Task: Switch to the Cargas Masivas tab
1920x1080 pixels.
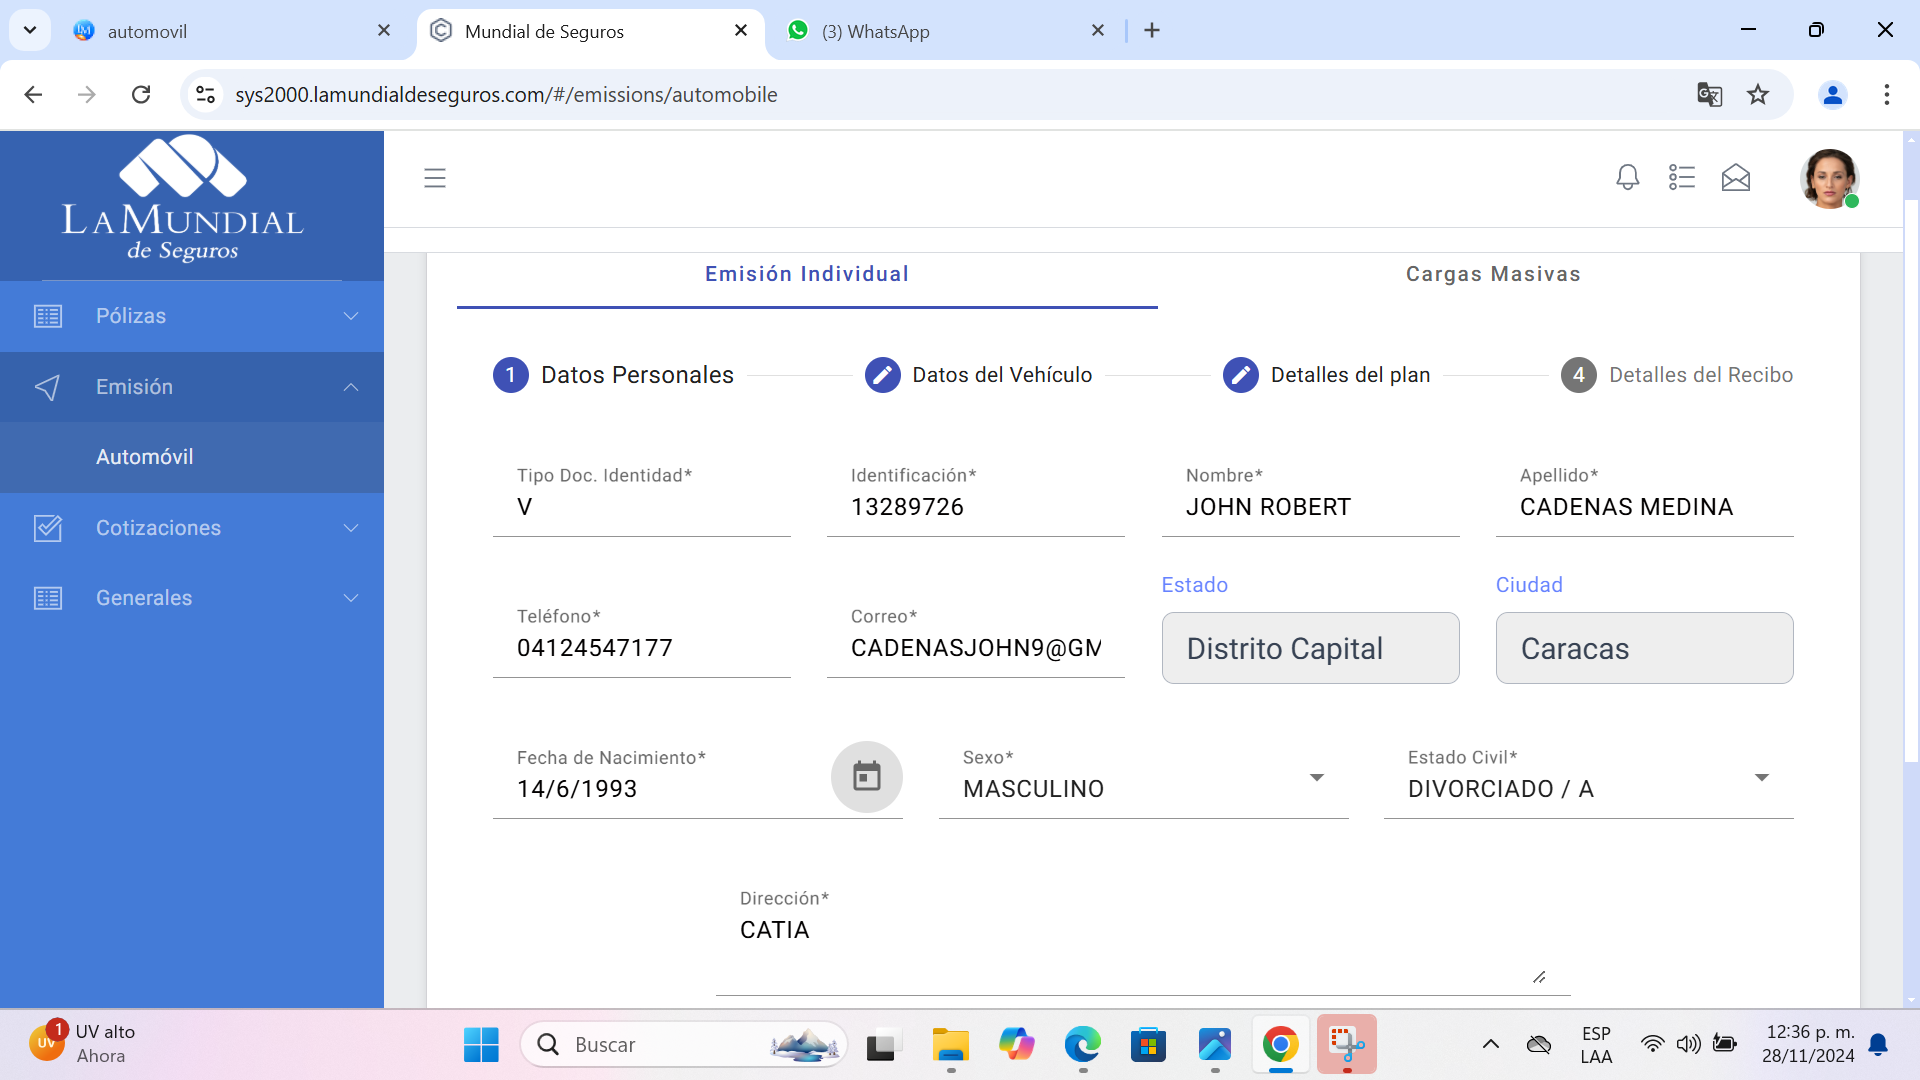Action: [1492, 274]
